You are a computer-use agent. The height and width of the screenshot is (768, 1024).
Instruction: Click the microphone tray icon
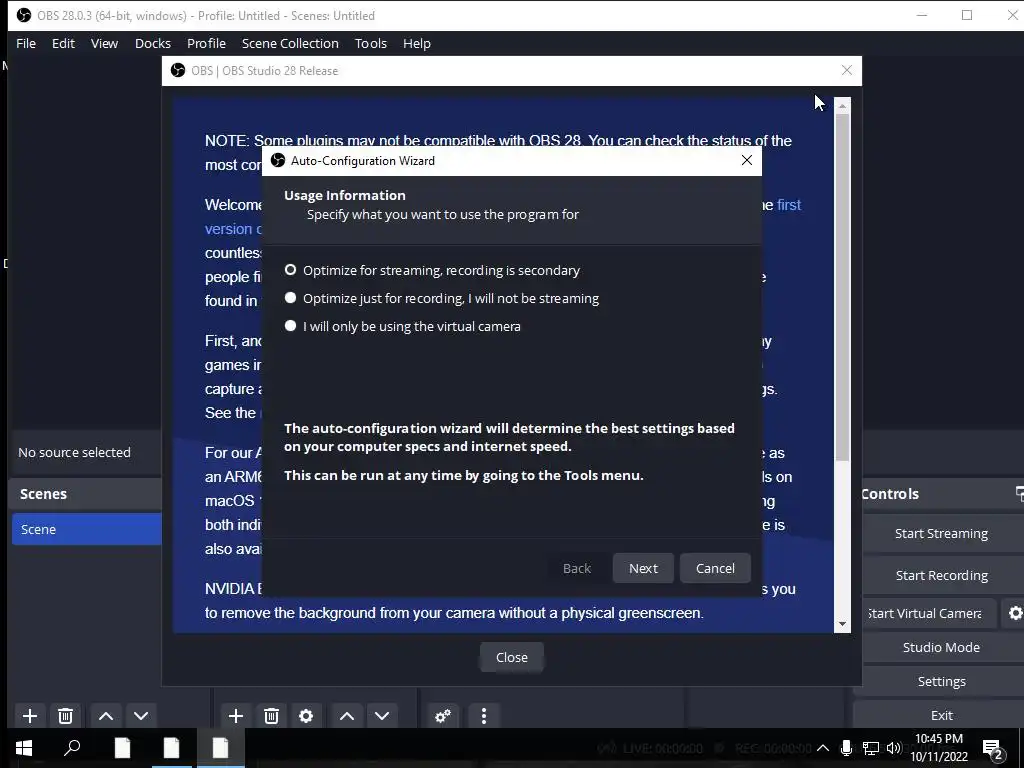pyautogui.click(x=846, y=748)
